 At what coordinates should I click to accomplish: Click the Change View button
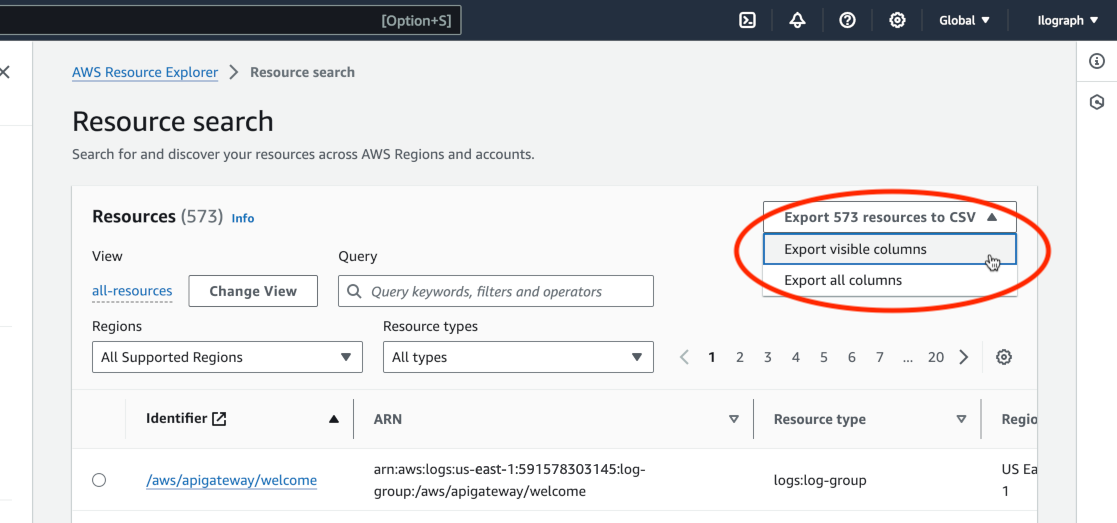click(x=253, y=291)
